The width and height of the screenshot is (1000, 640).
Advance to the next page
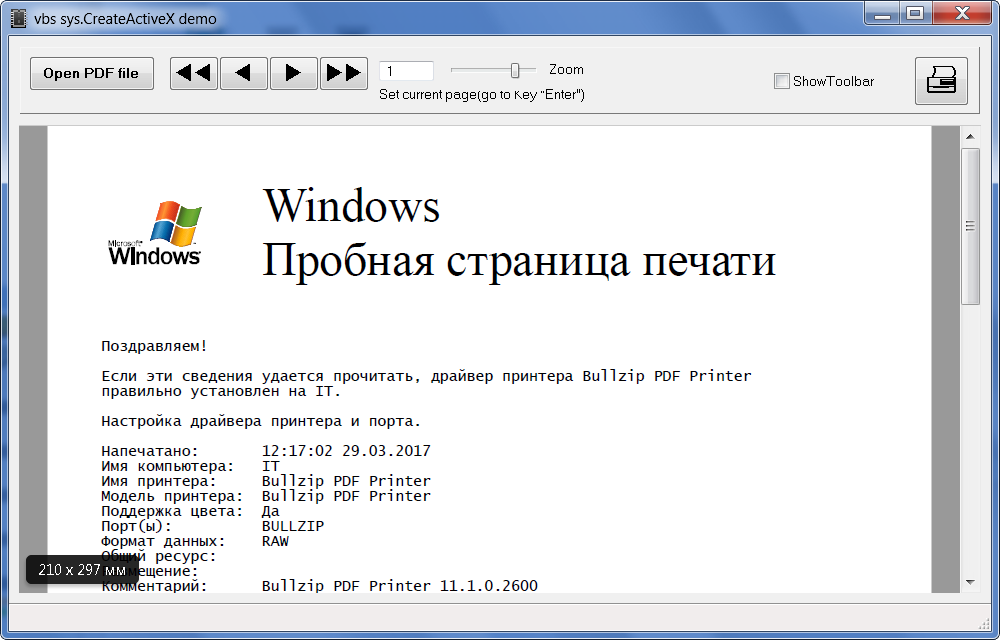click(x=294, y=73)
